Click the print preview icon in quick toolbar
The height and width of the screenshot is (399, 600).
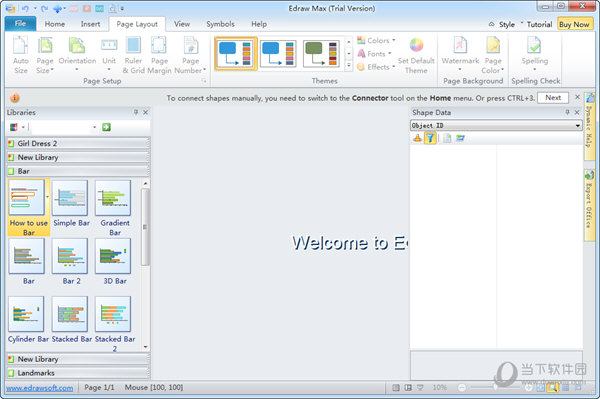pos(112,8)
